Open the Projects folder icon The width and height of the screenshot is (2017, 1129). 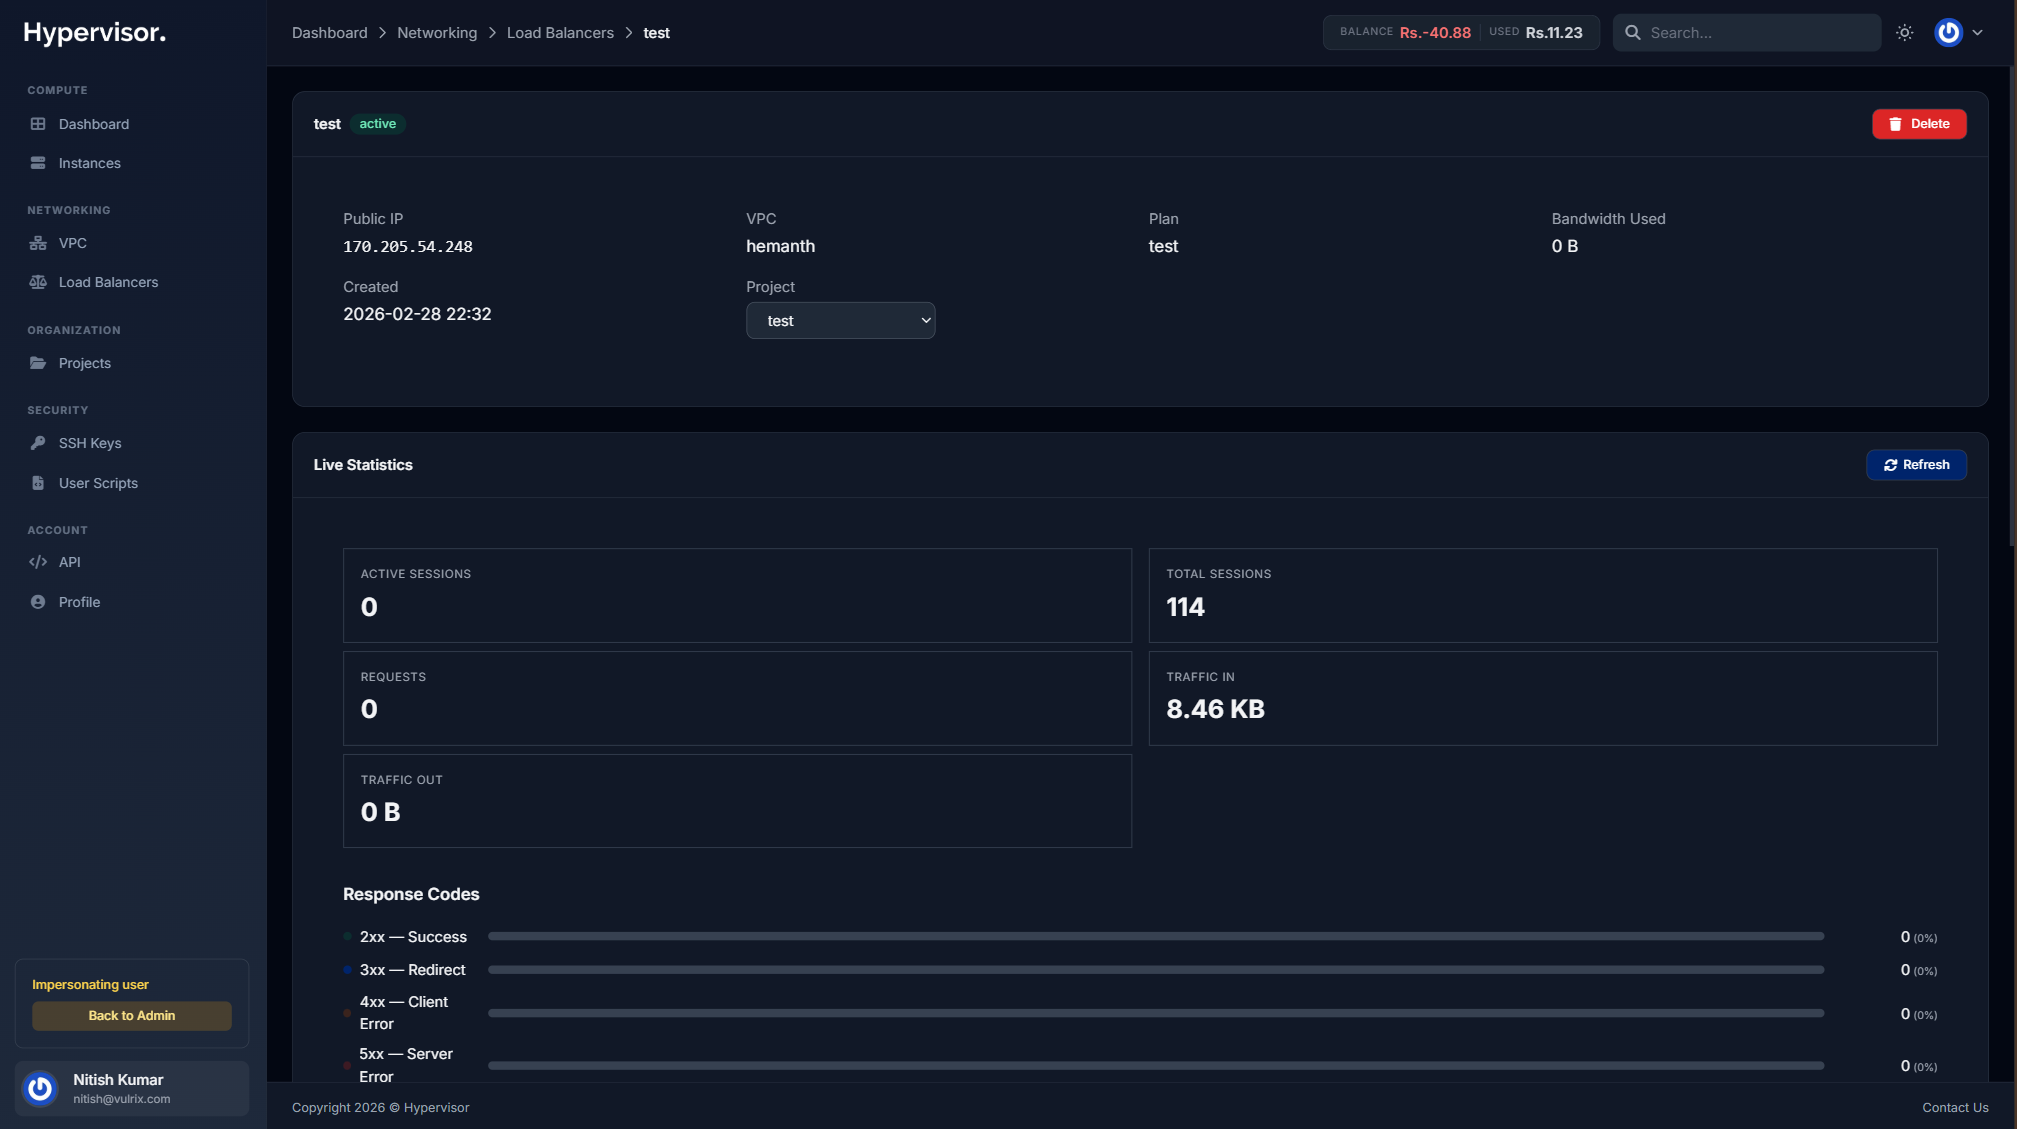tap(37, 362)
